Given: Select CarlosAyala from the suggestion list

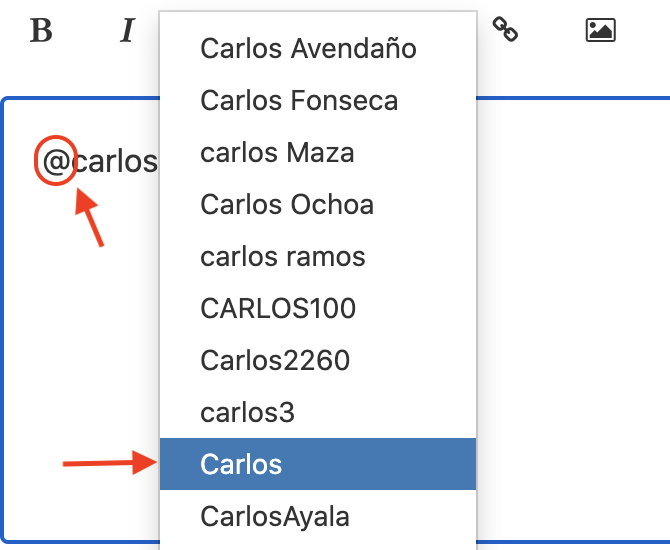Looking at the screenshot, I should click(x=318, y=516).
